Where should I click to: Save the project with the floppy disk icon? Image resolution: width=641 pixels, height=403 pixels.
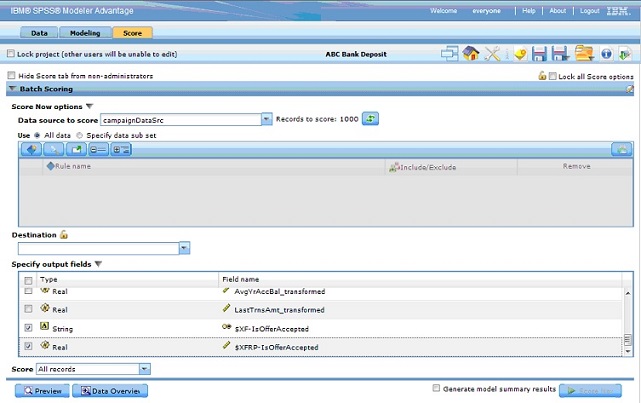[539, 54]
